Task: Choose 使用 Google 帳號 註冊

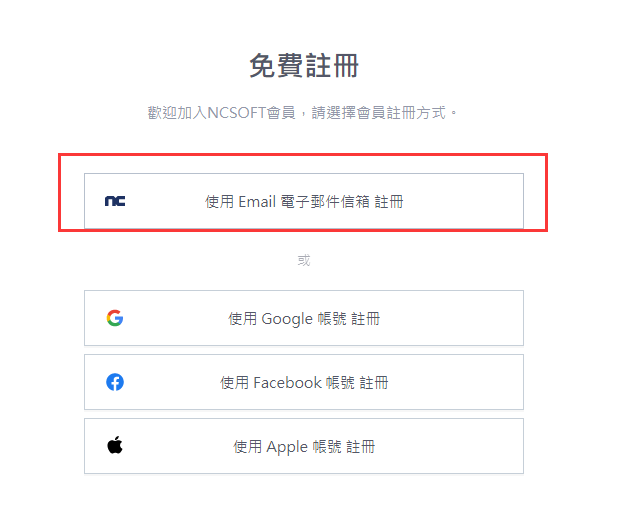Action: (304, 318)
